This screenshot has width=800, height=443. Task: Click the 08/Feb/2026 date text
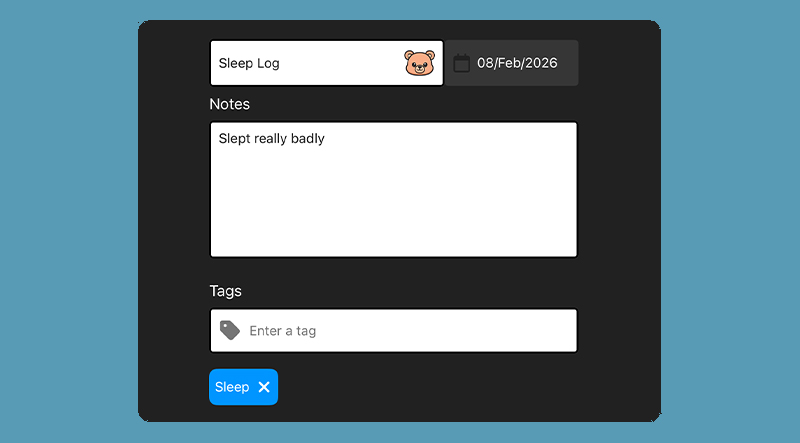[517, 63]
